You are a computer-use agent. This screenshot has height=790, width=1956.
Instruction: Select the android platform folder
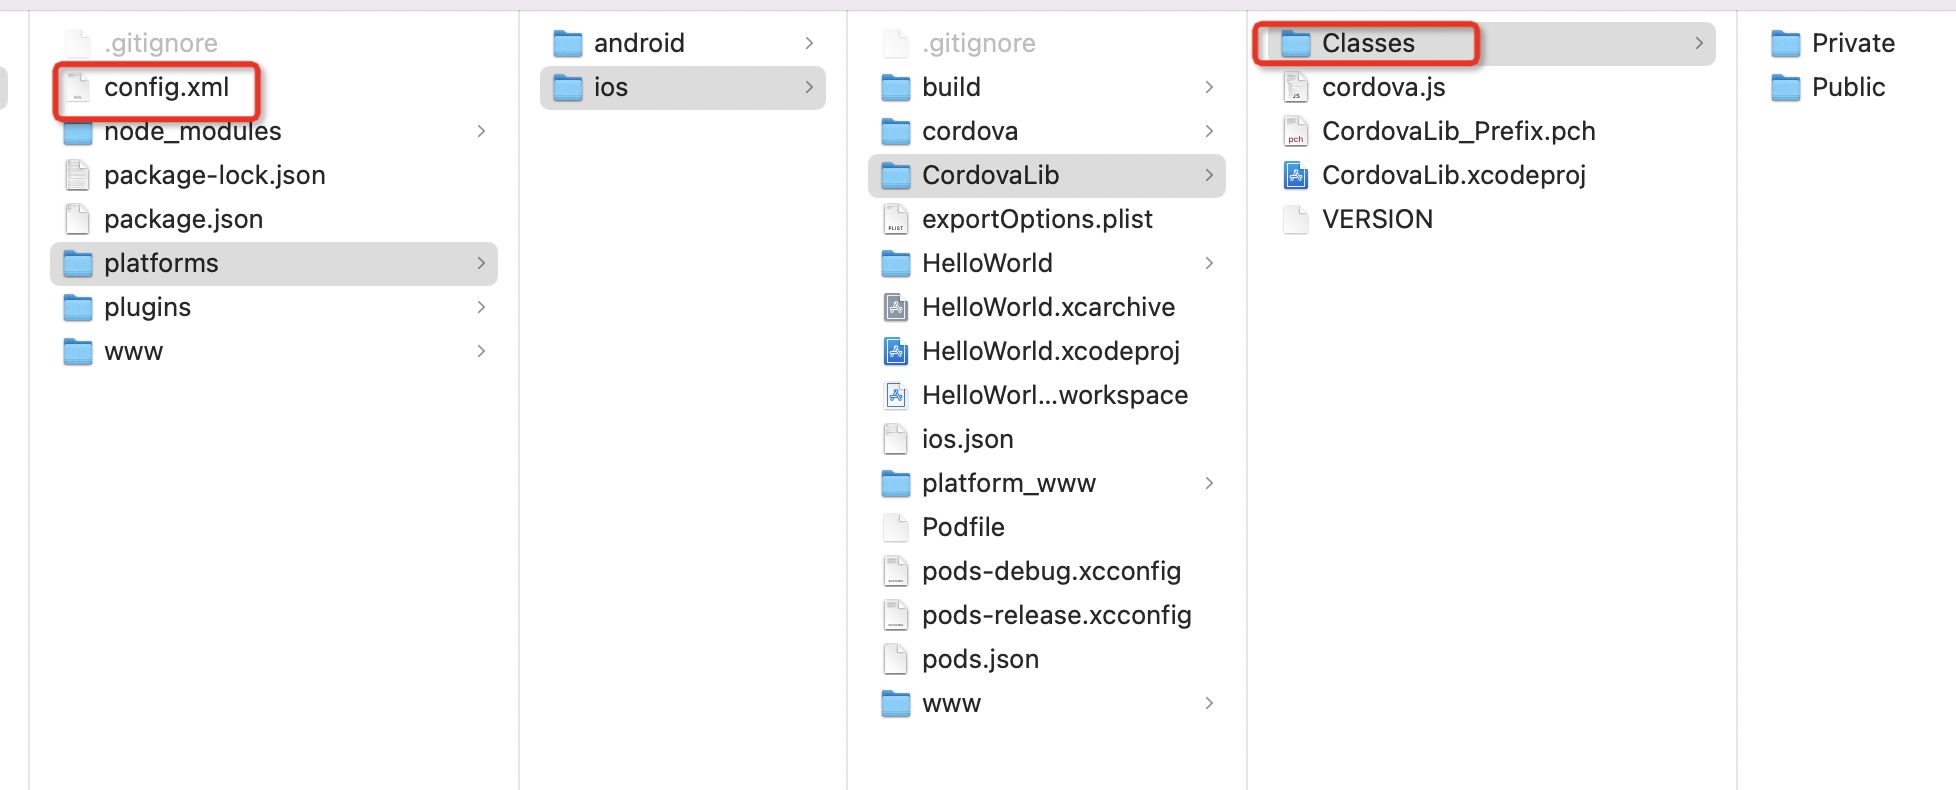(640, 43)
